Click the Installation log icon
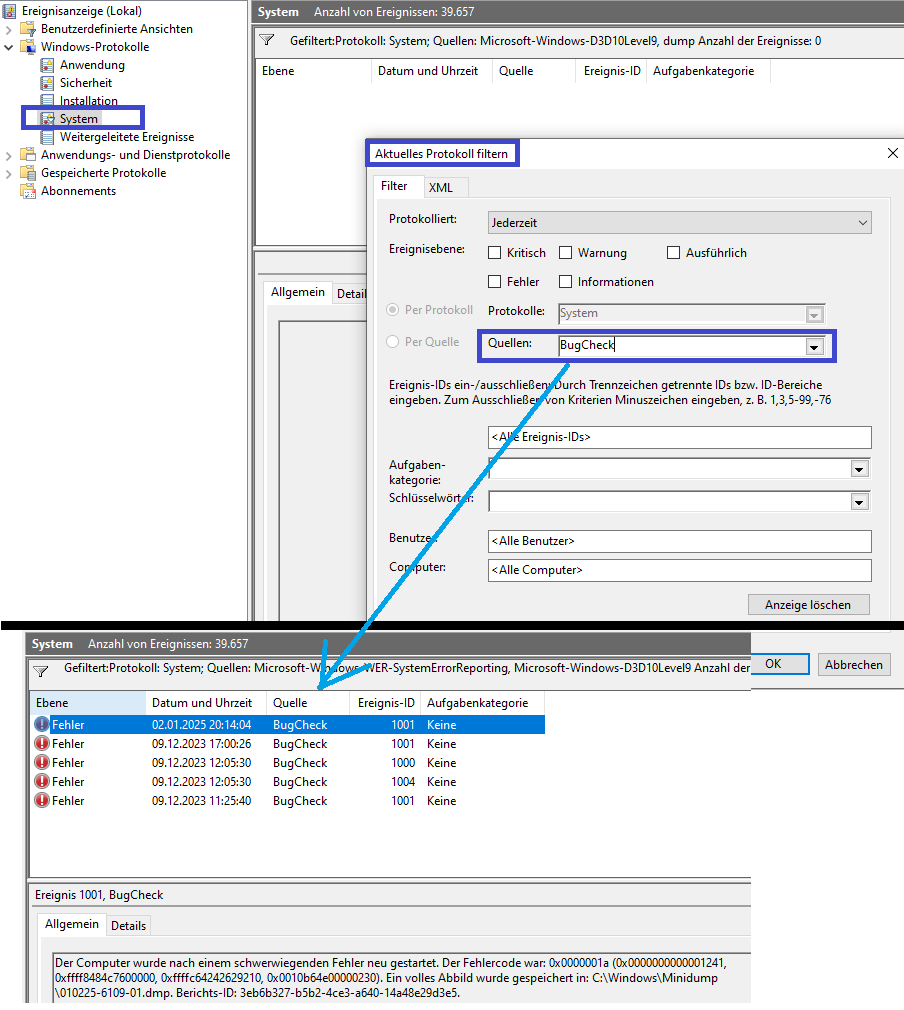904x1010 pixels. pos(47,100)
